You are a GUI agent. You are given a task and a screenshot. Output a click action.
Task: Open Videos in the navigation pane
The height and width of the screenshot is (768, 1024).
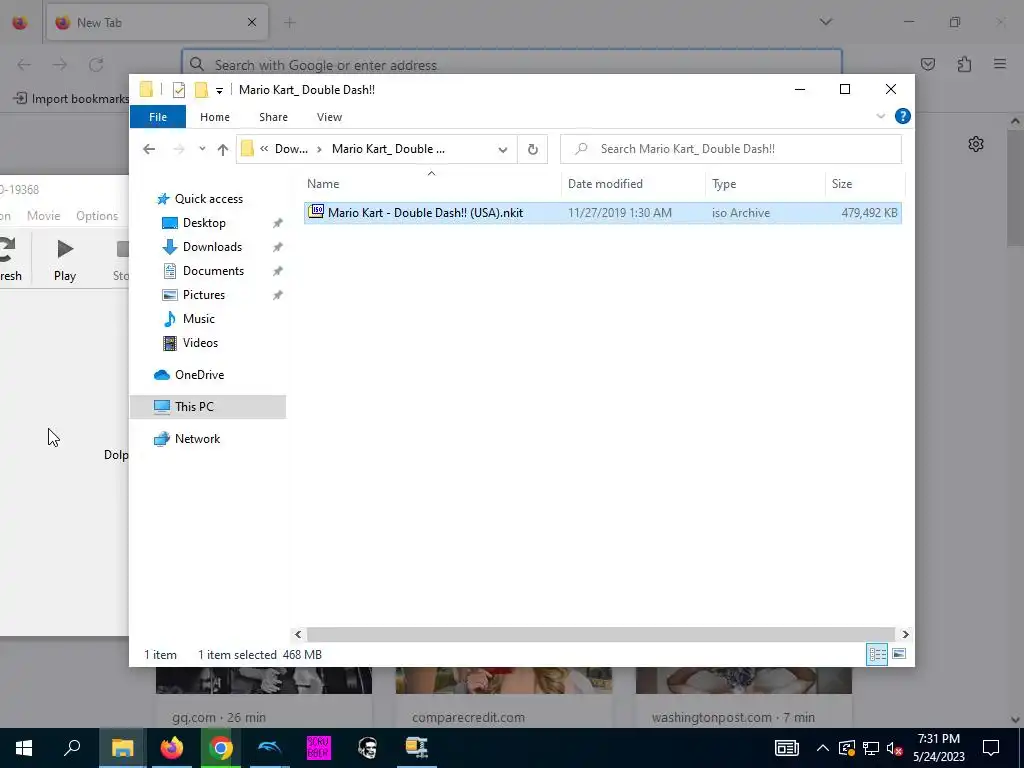coord(200,343)
